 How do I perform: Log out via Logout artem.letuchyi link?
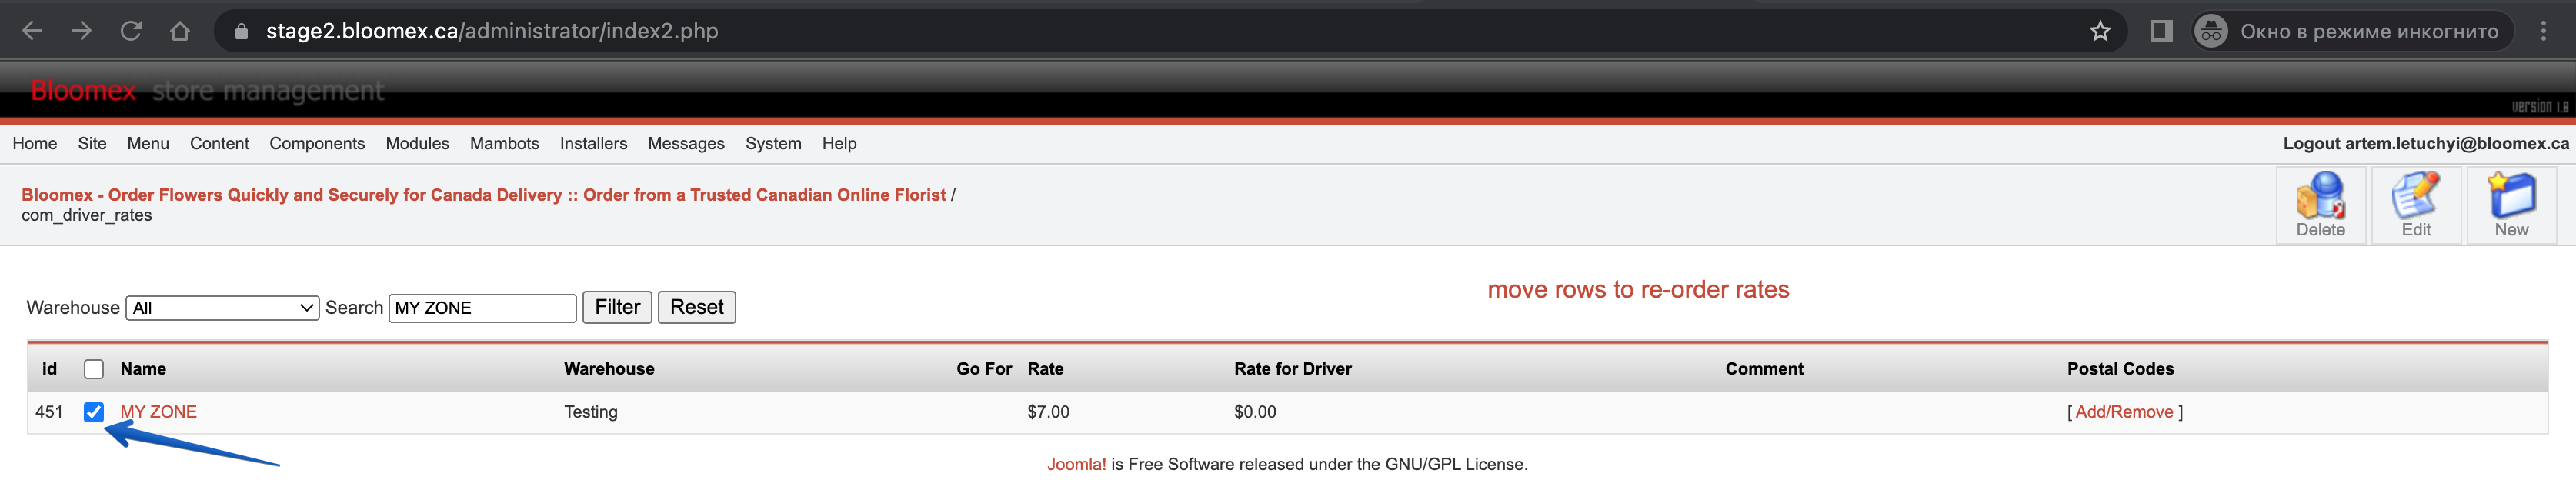pyautogui.click(x=2425, y=143)
